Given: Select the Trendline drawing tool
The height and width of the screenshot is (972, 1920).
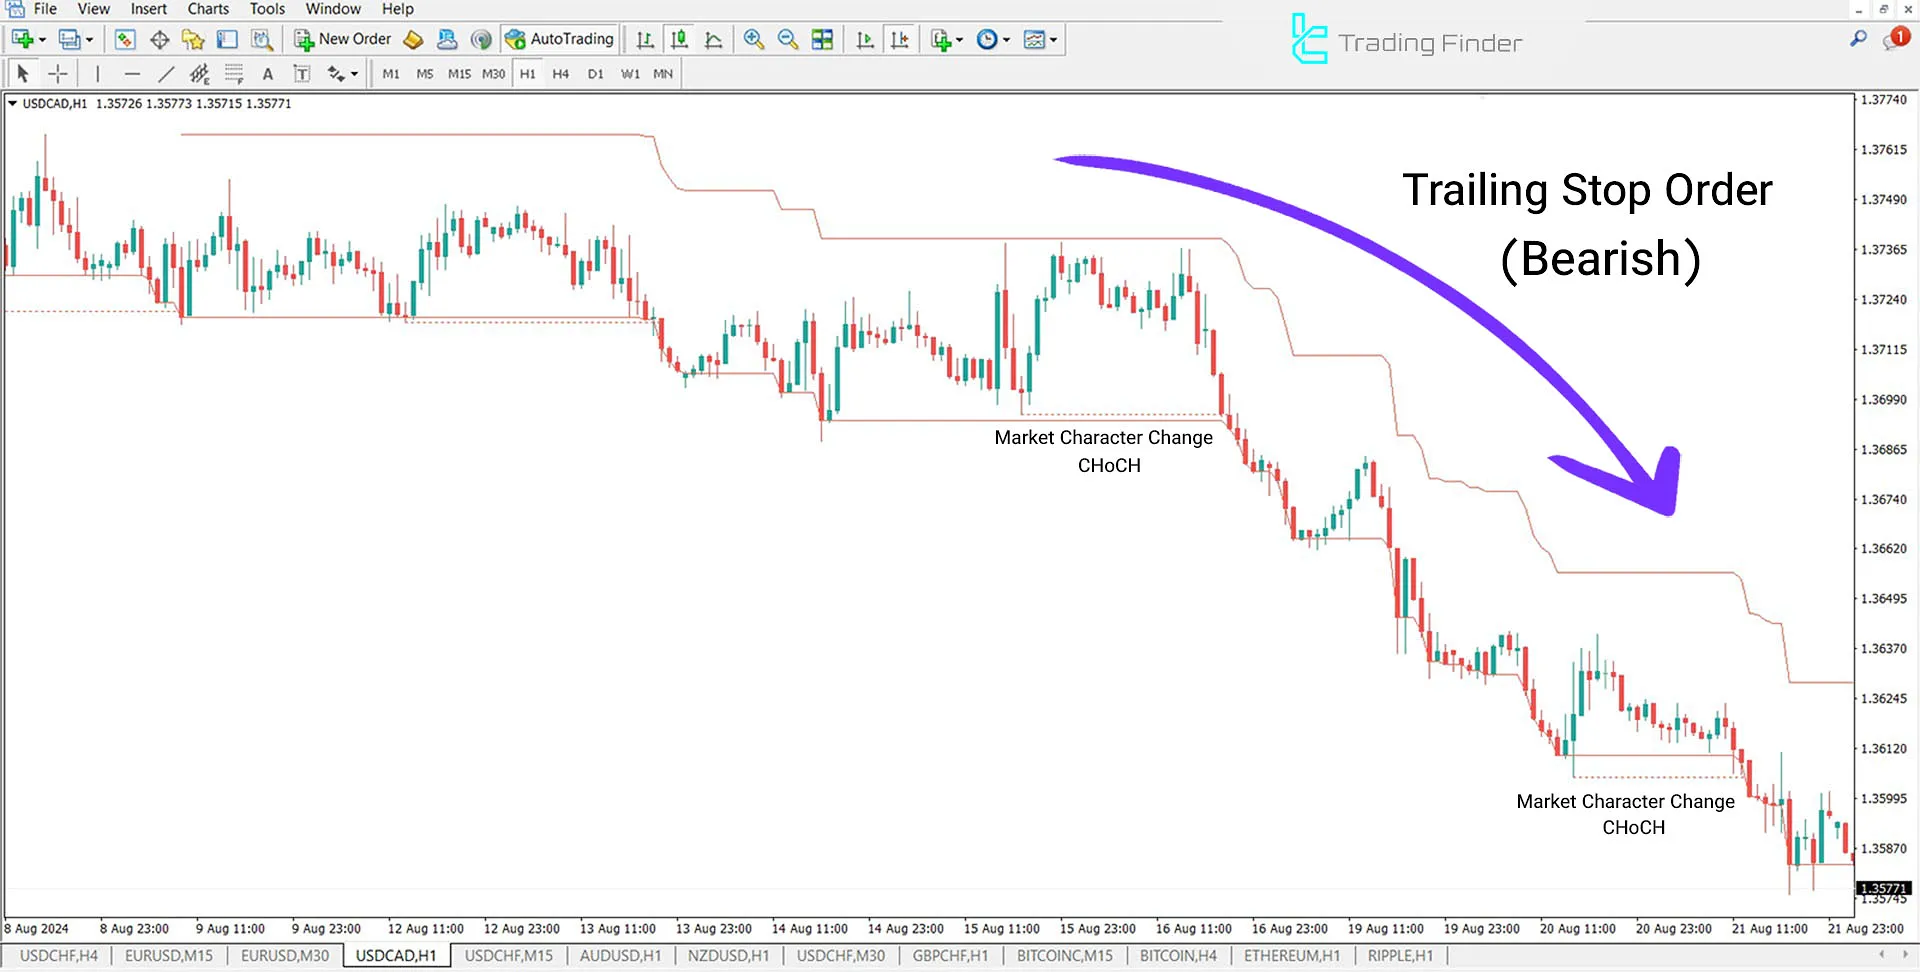Looking at the screenshot, I should pos(167,73).
